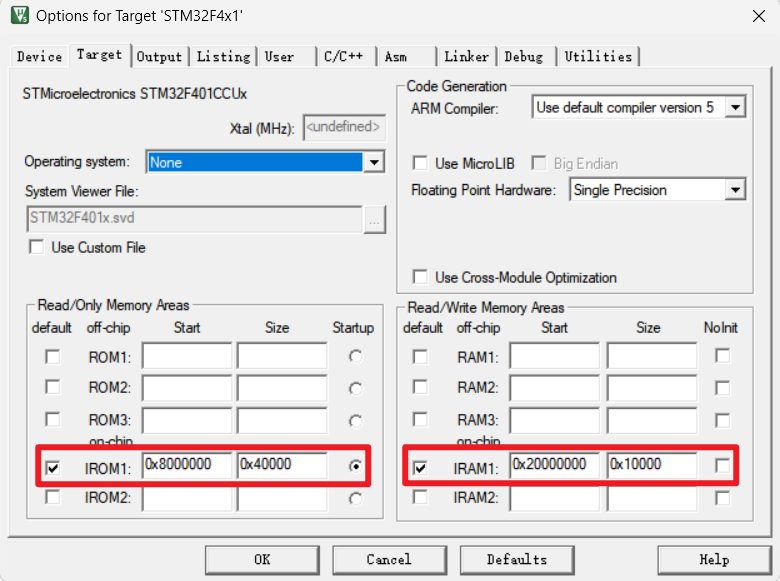This screenshot has height=581, width=780.
Task: Select IROM1 Startup radio button
Action: point(355,466)
